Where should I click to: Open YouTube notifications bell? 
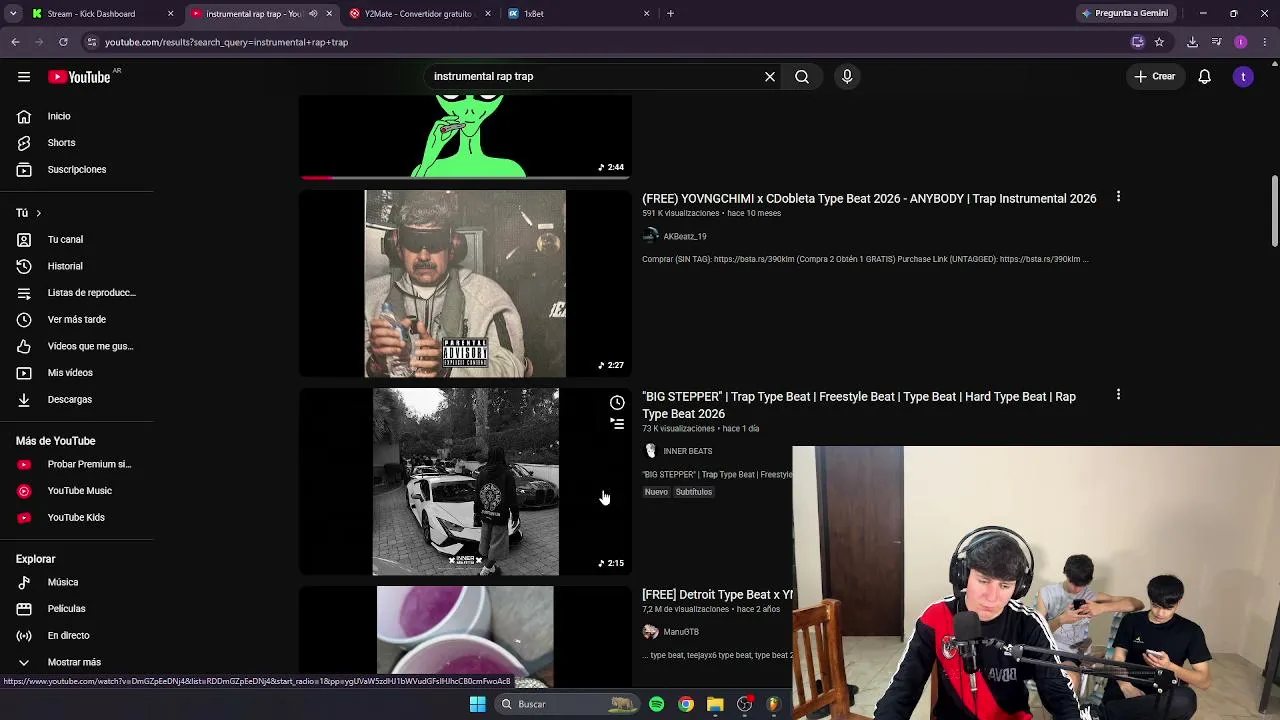coord(1205,76)
